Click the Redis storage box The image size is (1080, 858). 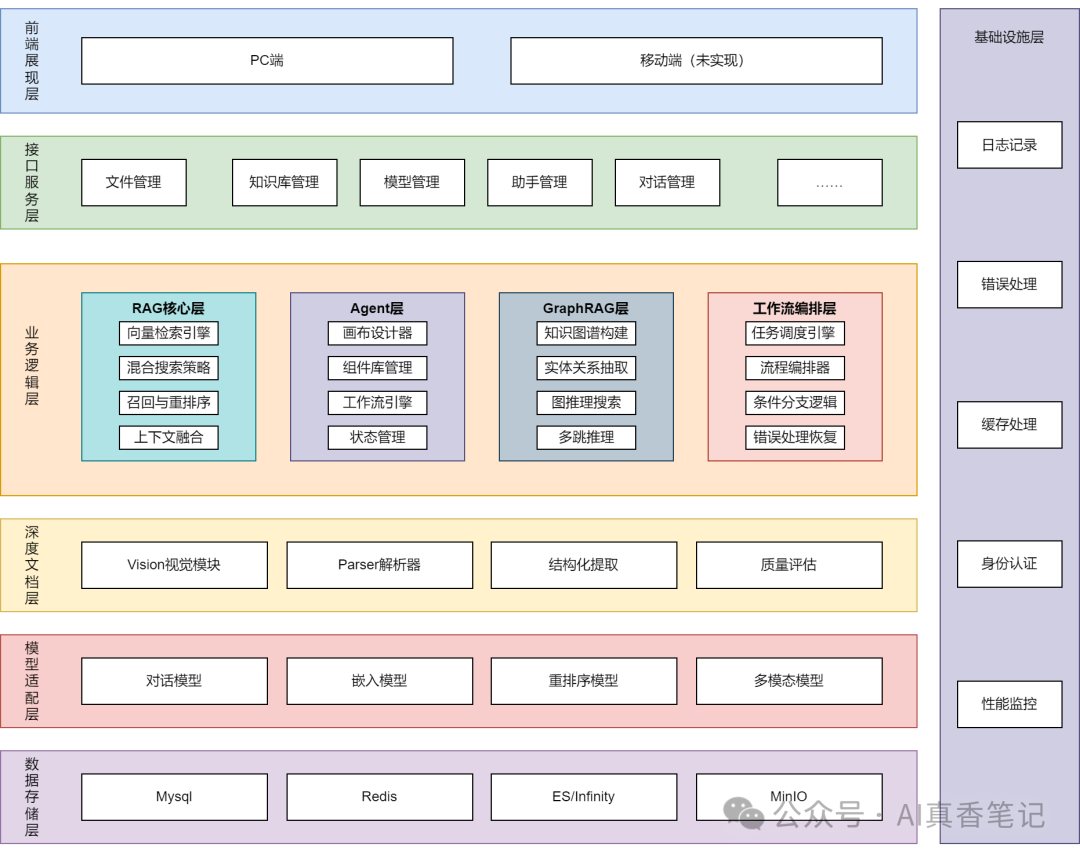(x=379, y=797)
